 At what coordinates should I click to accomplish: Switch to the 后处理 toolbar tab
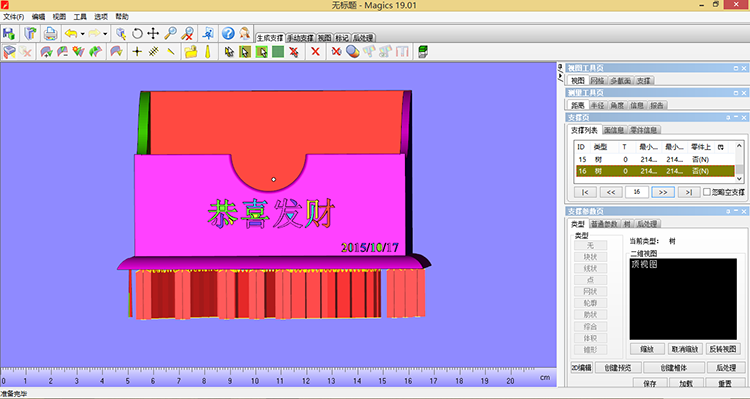click(x=363, y=38)
